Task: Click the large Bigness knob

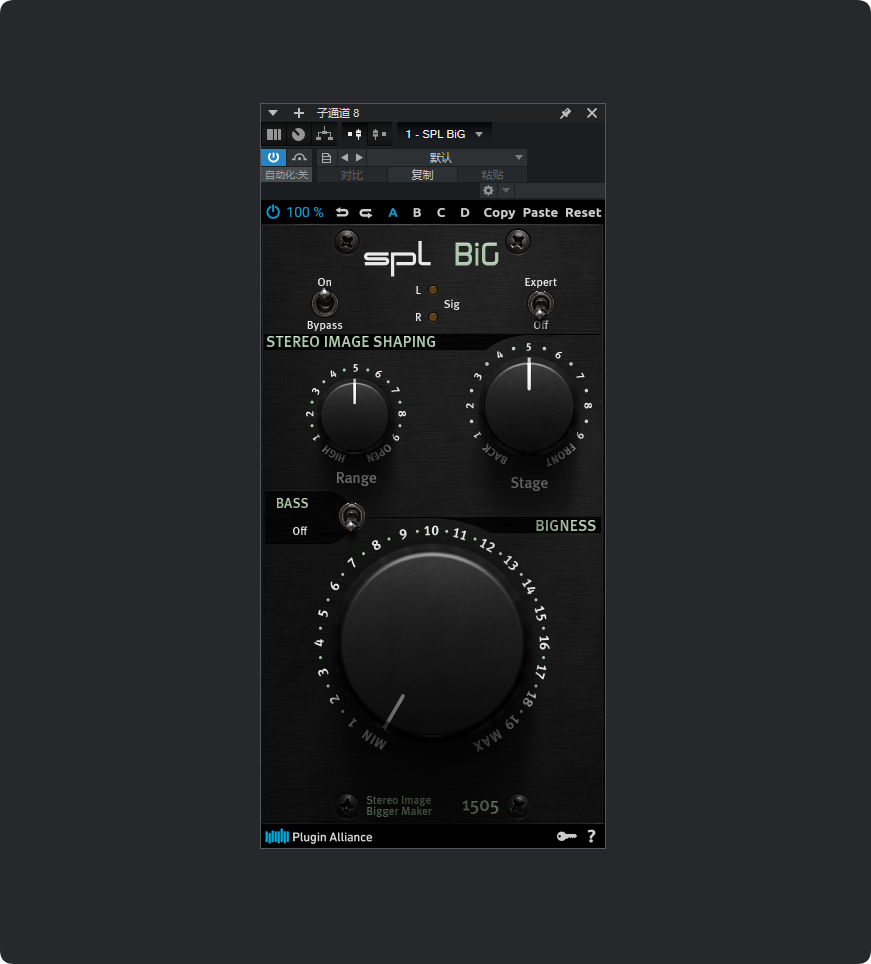Action: [432, 644]
